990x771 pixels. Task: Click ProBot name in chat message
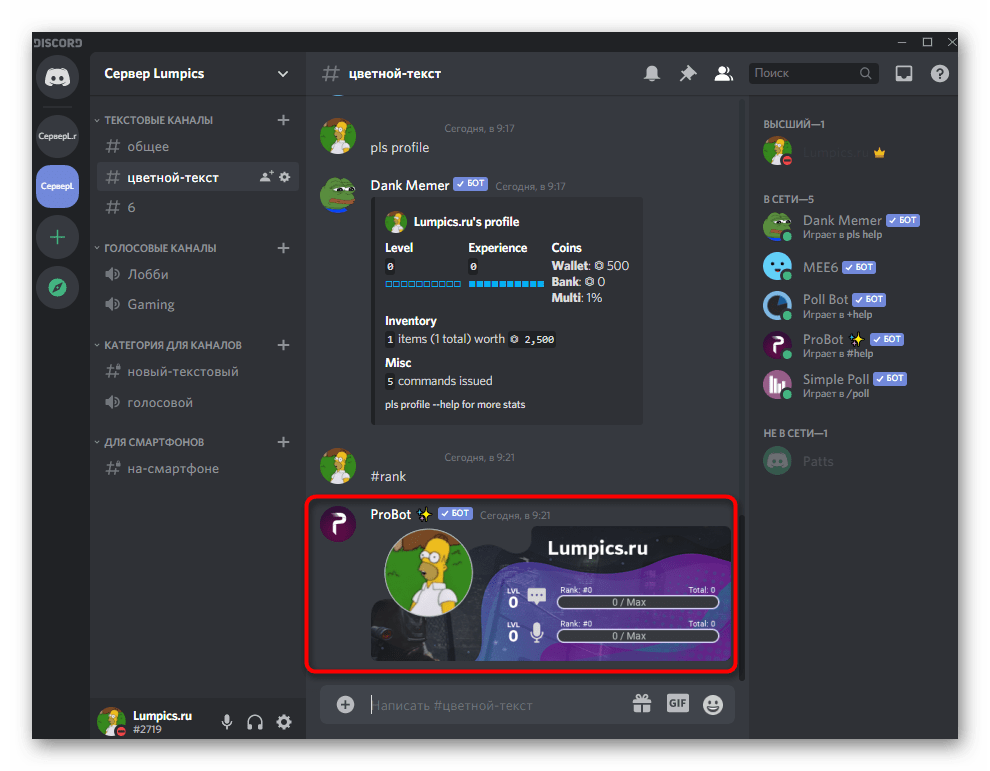pos(391,515)
